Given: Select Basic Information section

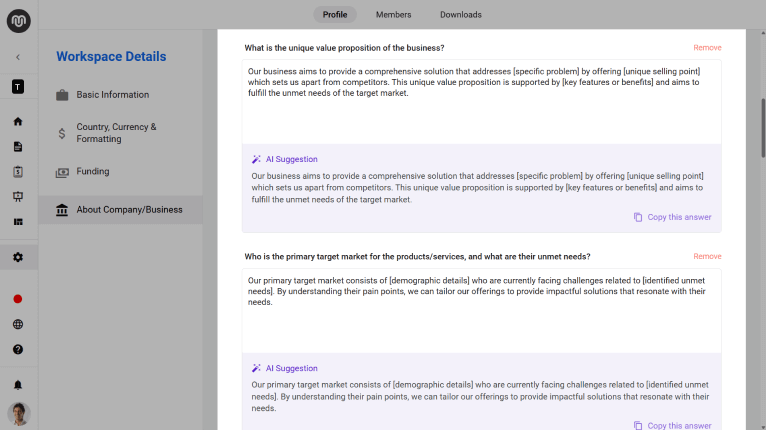Looking at the screenshot, I should pyautogui.click(x=112, y=95).
